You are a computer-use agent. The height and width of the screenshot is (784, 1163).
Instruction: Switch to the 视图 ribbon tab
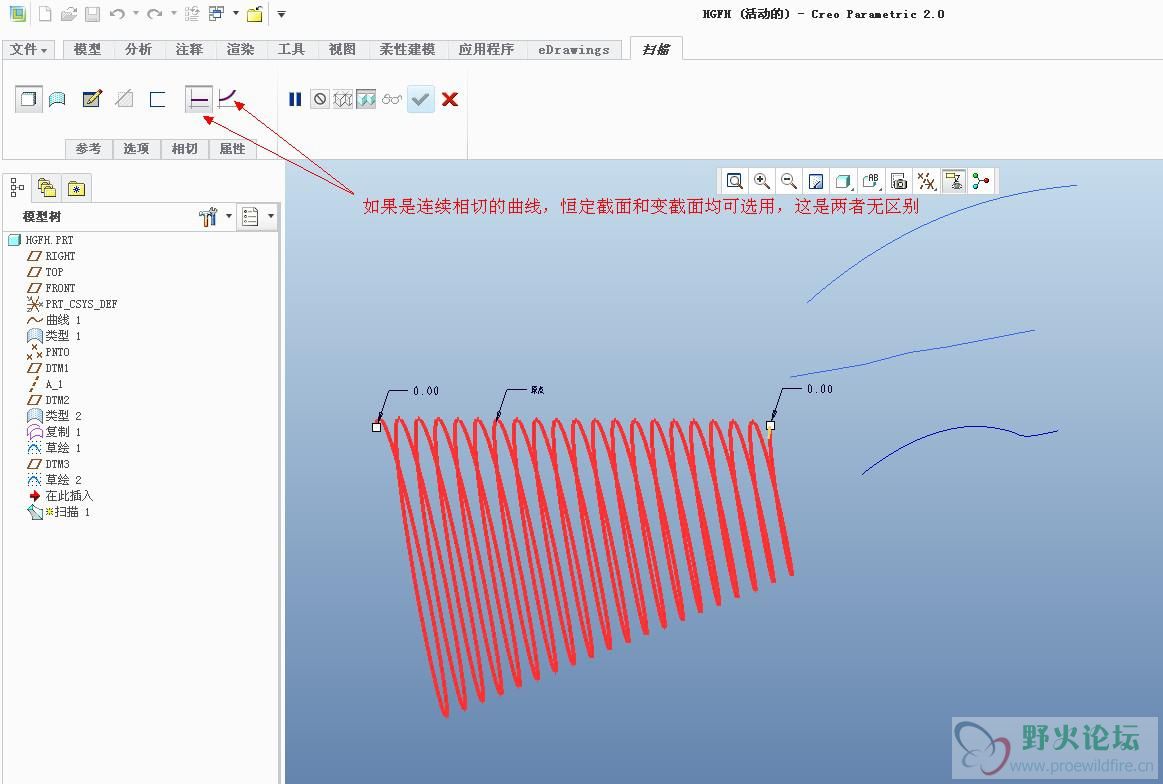pyautogui.click(x=342, y=49)
